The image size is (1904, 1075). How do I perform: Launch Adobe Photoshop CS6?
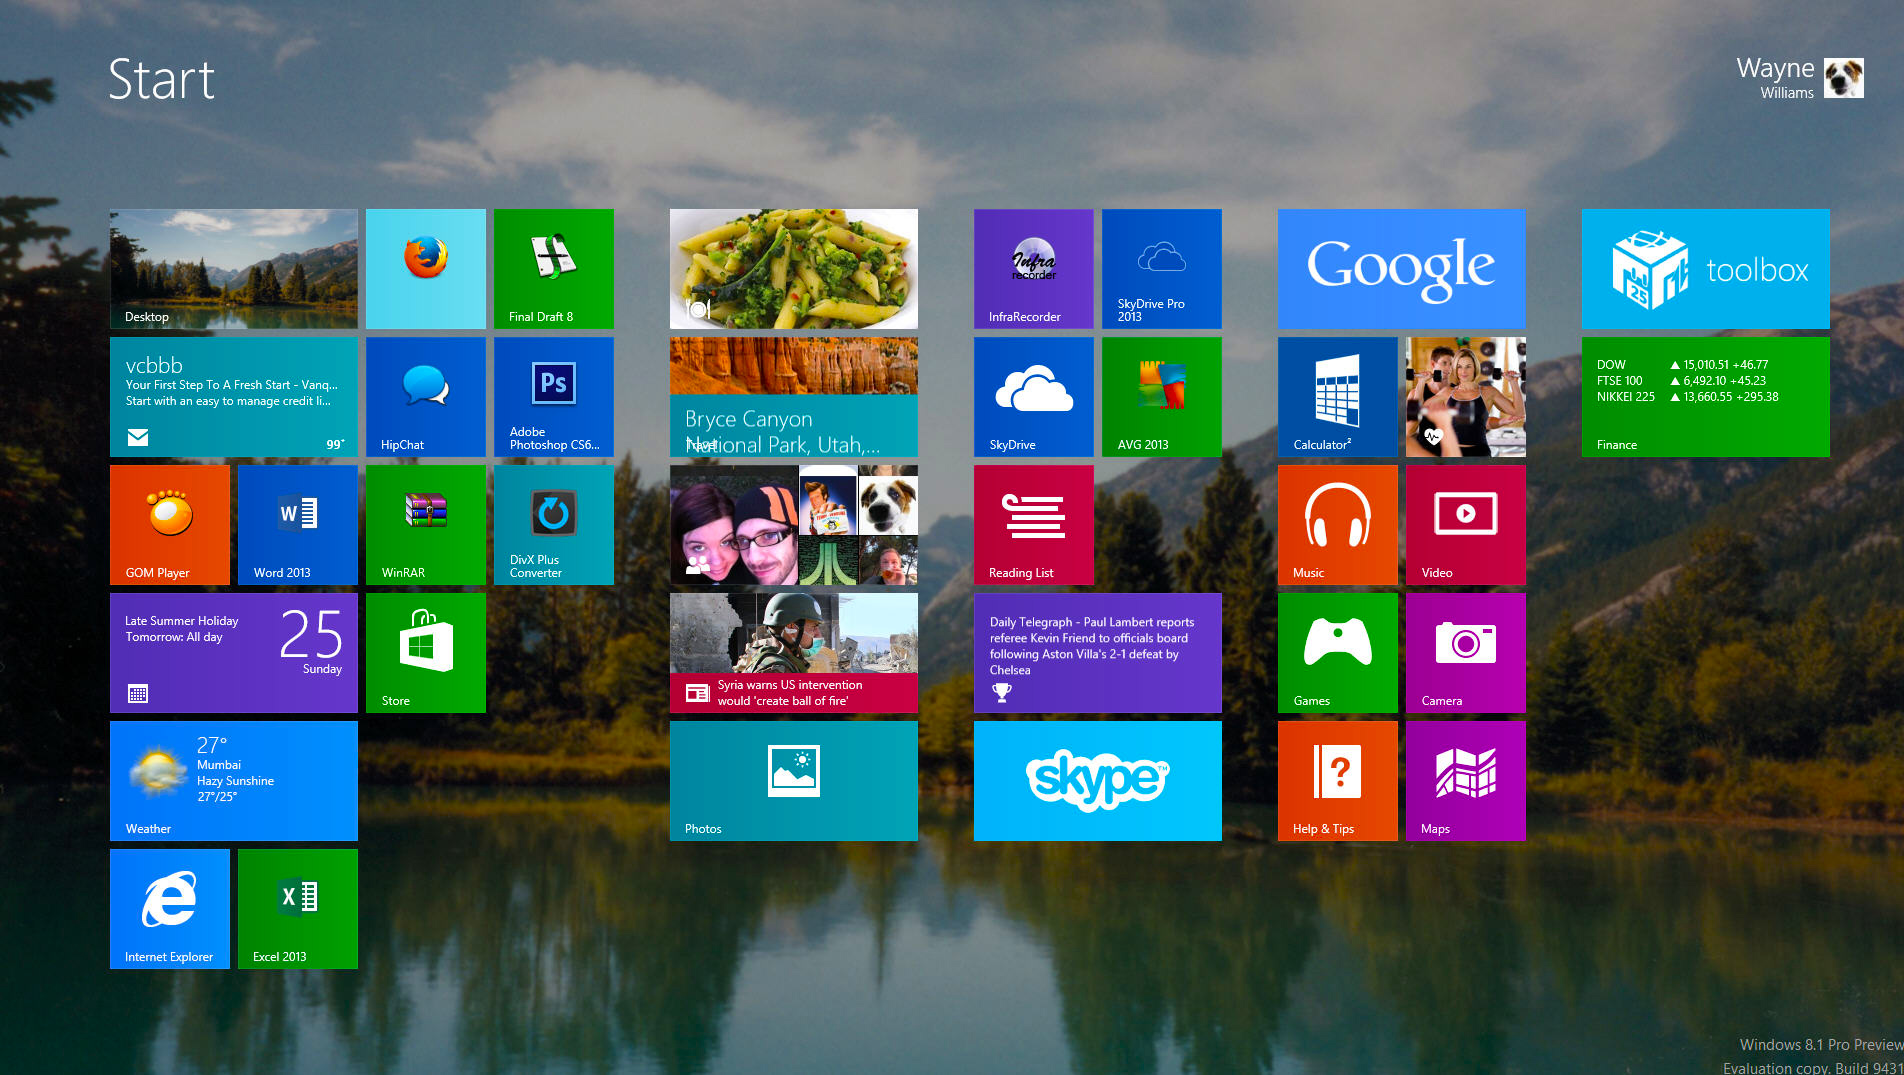coord(553,397)
